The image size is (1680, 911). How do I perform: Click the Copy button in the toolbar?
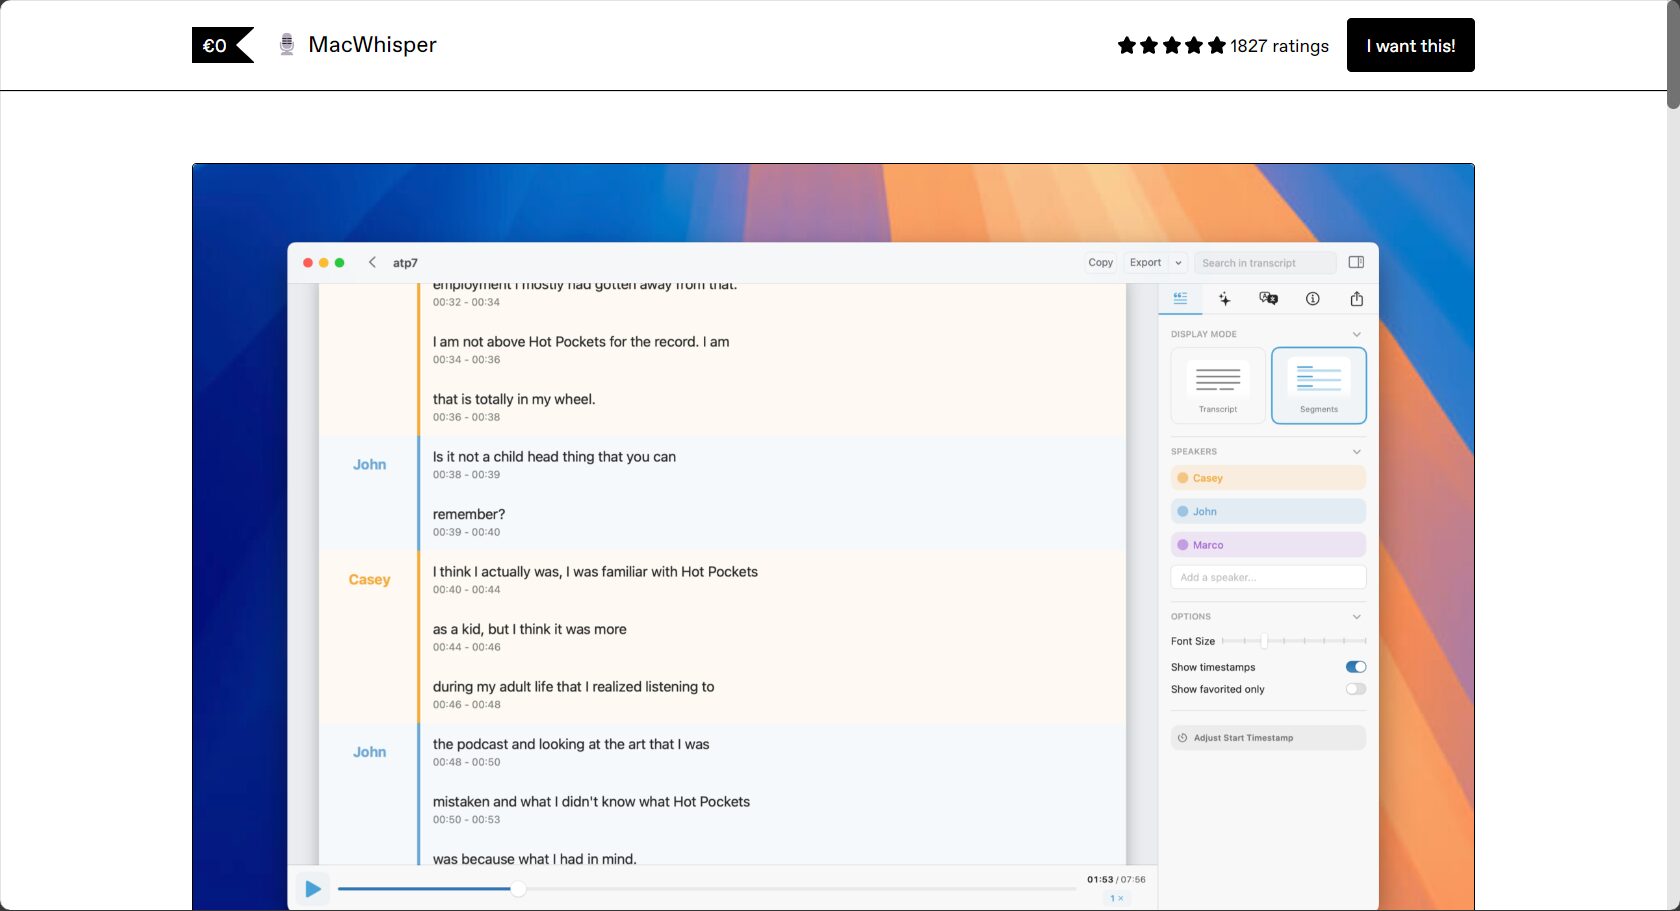(1100, 263)
